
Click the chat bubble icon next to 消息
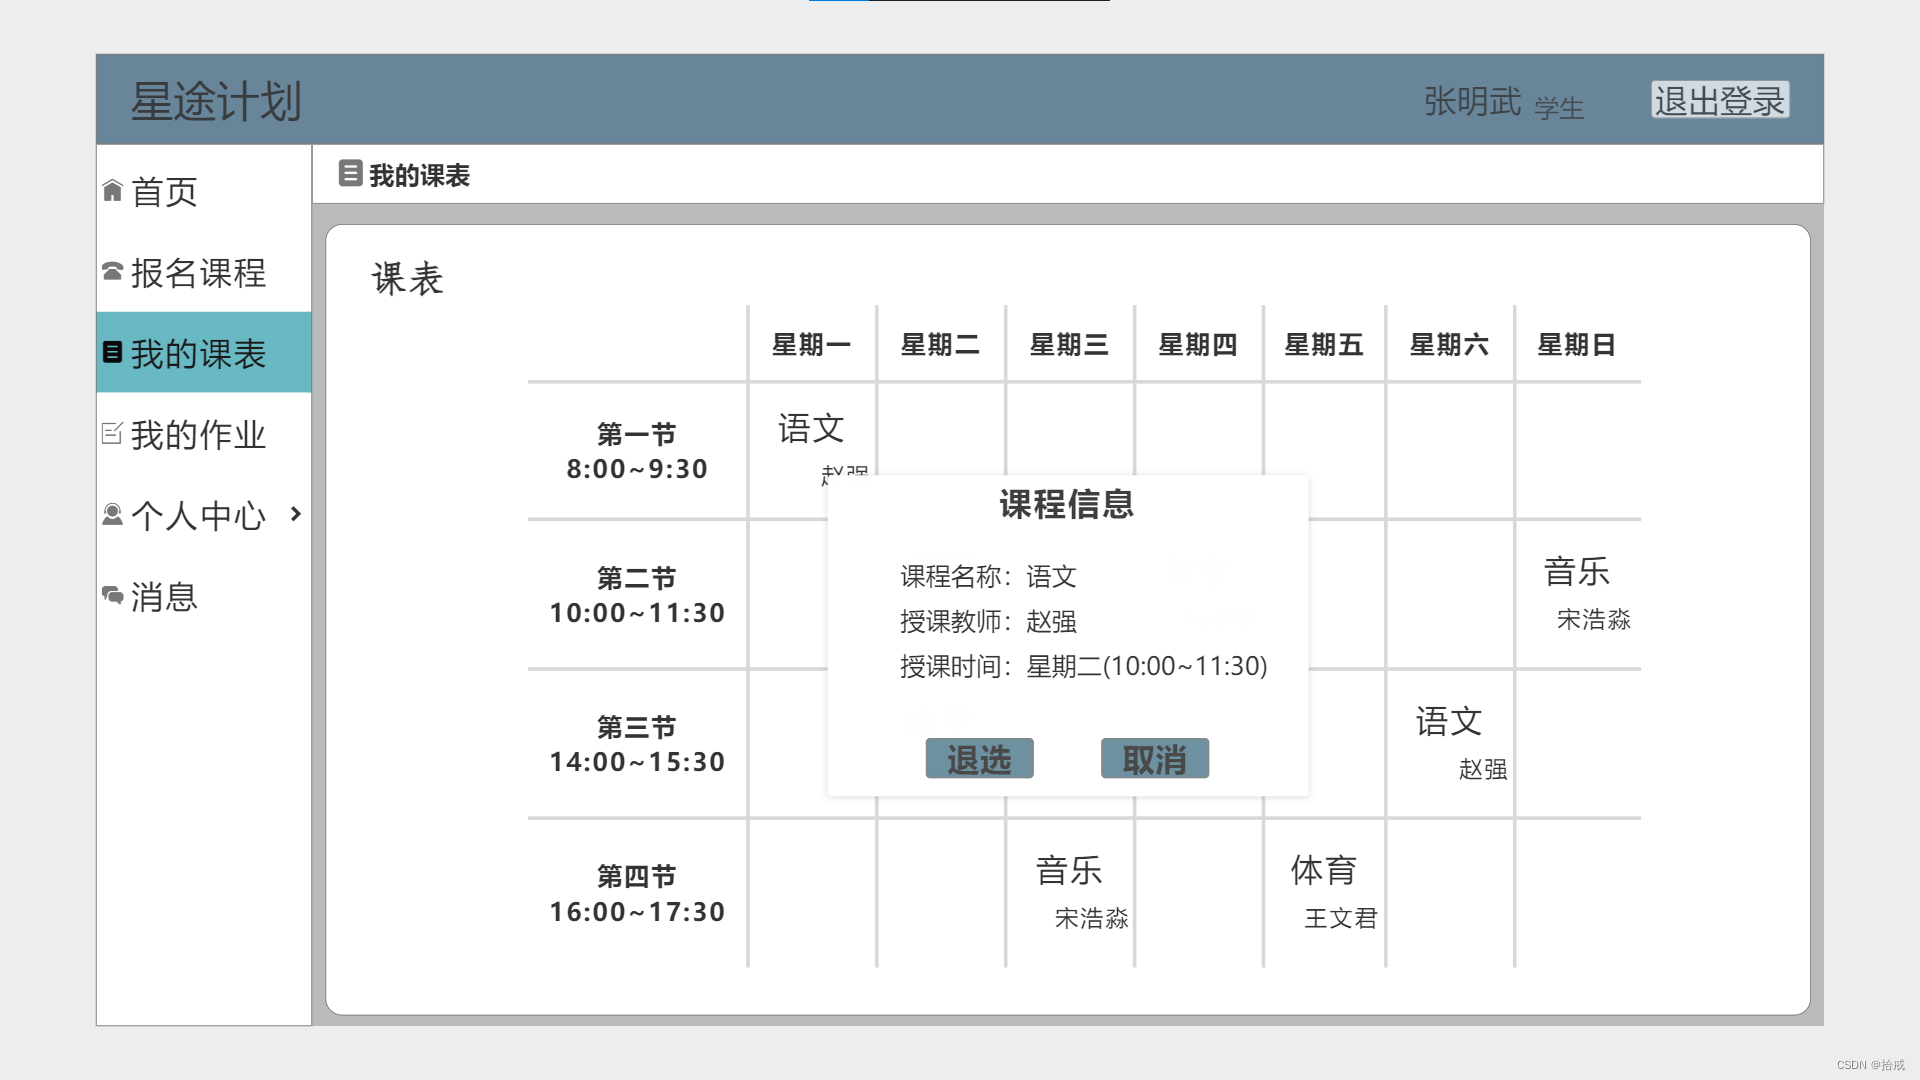[112, 595]
